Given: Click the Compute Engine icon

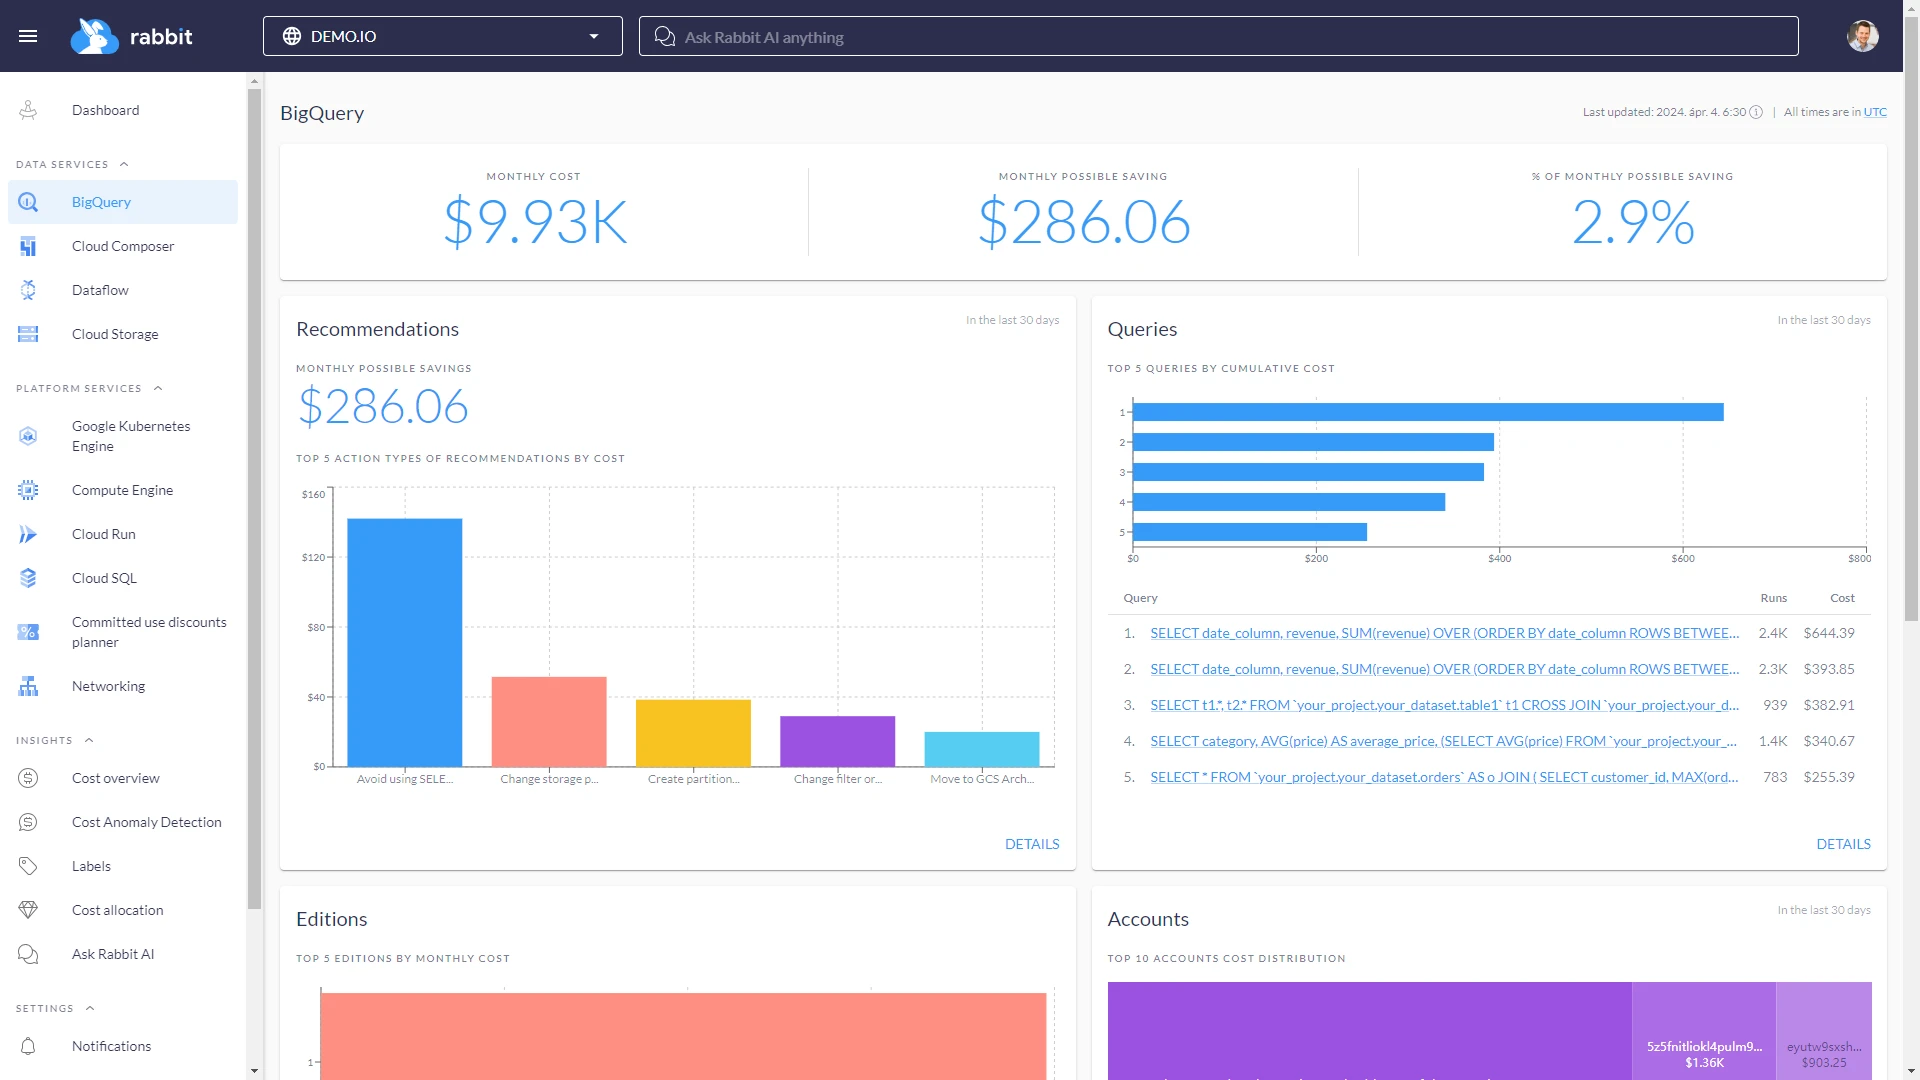Looking at the screenshot, I should click(x=28, y=490).
